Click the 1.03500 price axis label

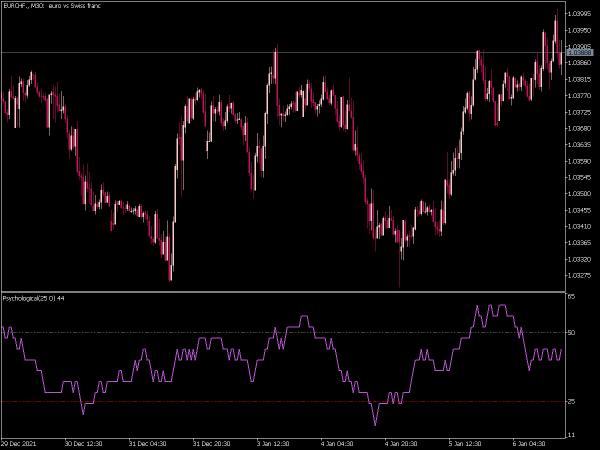tap(579, 193)
